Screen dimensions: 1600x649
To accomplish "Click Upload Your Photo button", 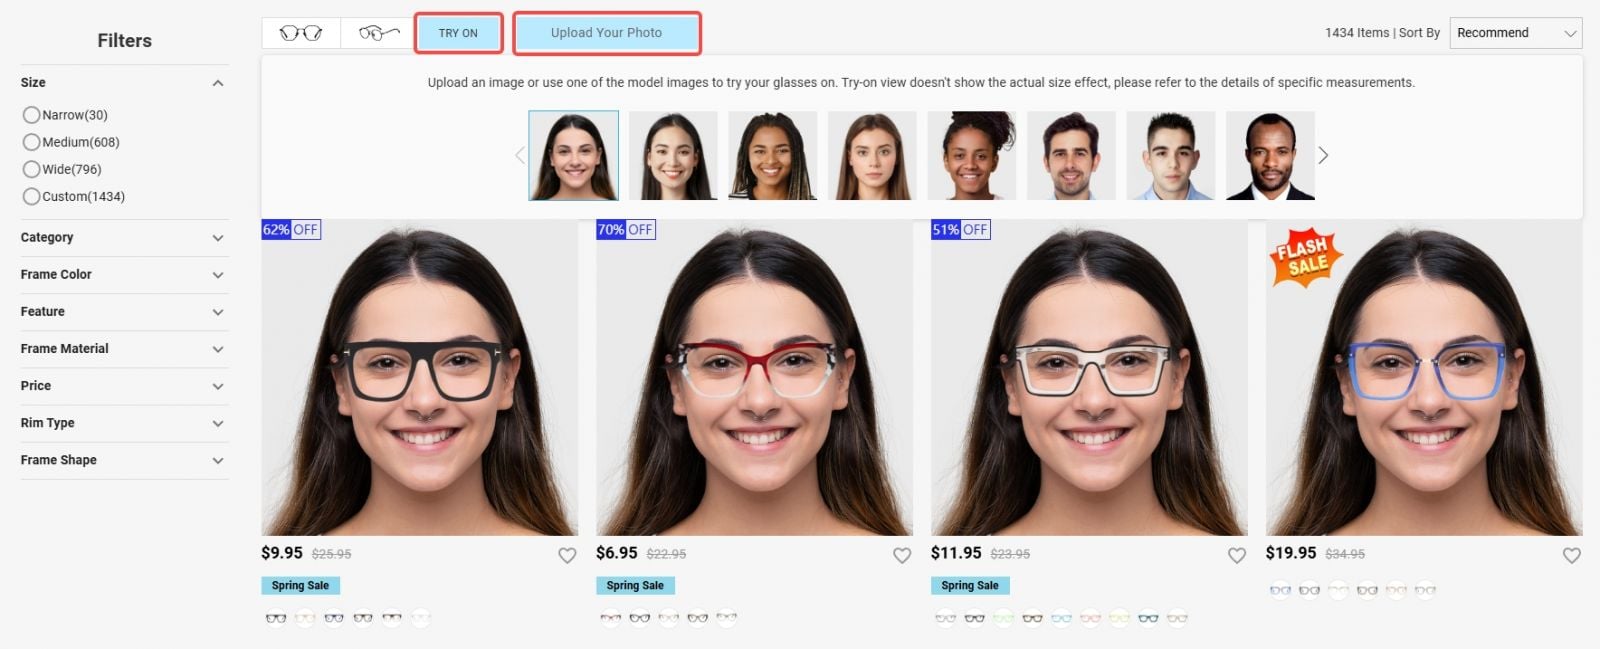I will click(x=606, y=33).
